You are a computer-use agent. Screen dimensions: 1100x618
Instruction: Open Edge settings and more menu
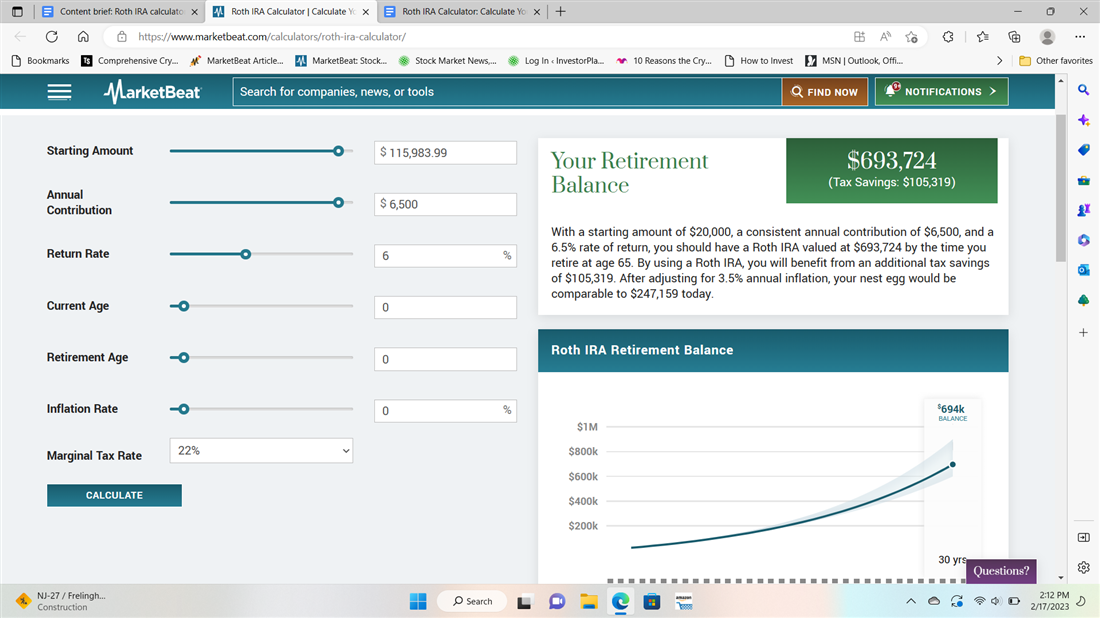[x=1080, y=36]
